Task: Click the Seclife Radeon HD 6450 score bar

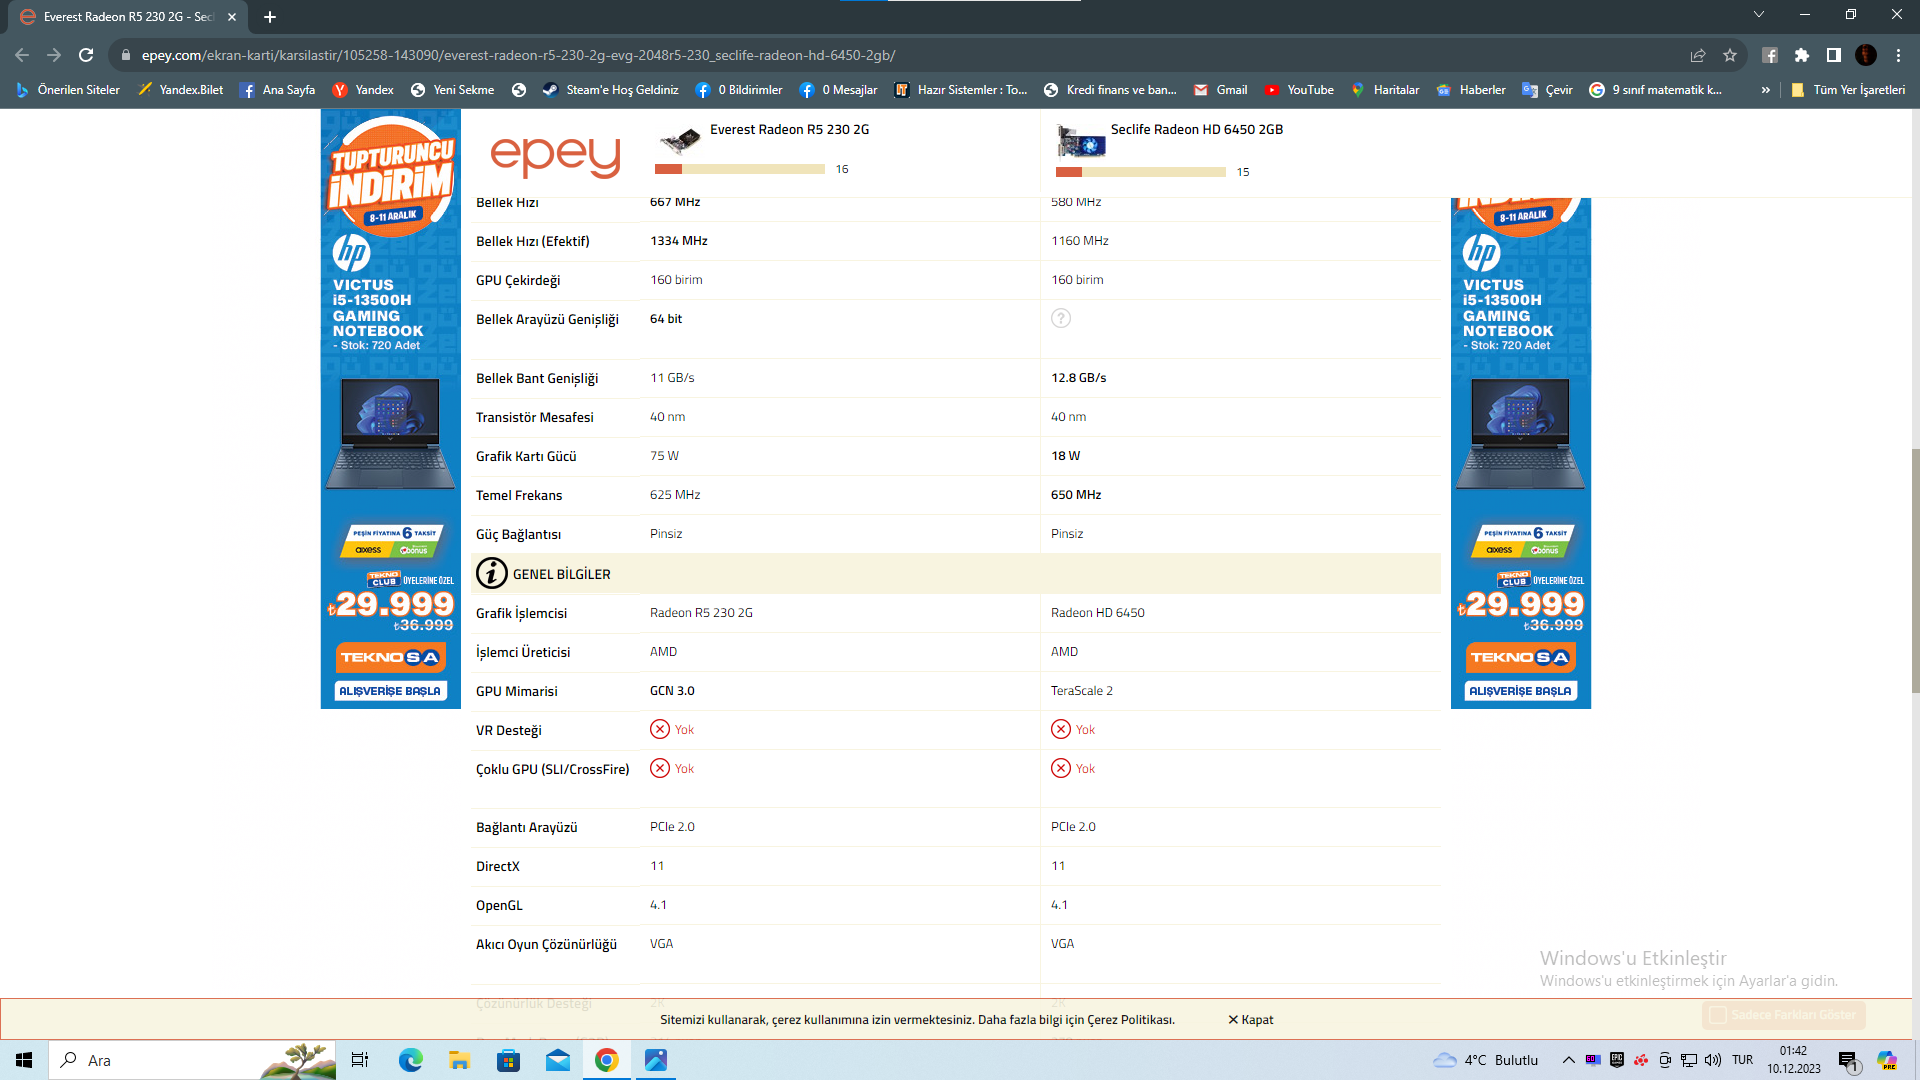Action: tap(1140, 172)
